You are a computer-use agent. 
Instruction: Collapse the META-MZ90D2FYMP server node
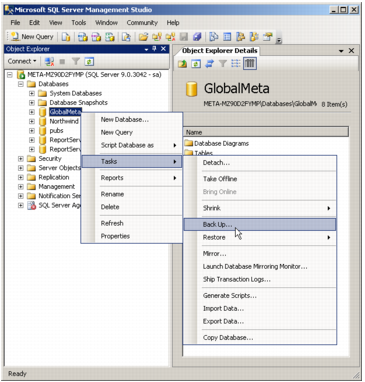point(10,75)
